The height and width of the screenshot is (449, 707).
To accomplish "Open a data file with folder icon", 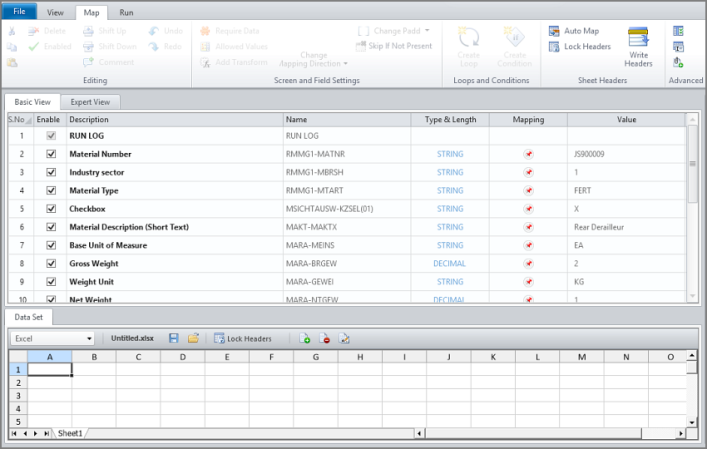I will pos(194,339).
